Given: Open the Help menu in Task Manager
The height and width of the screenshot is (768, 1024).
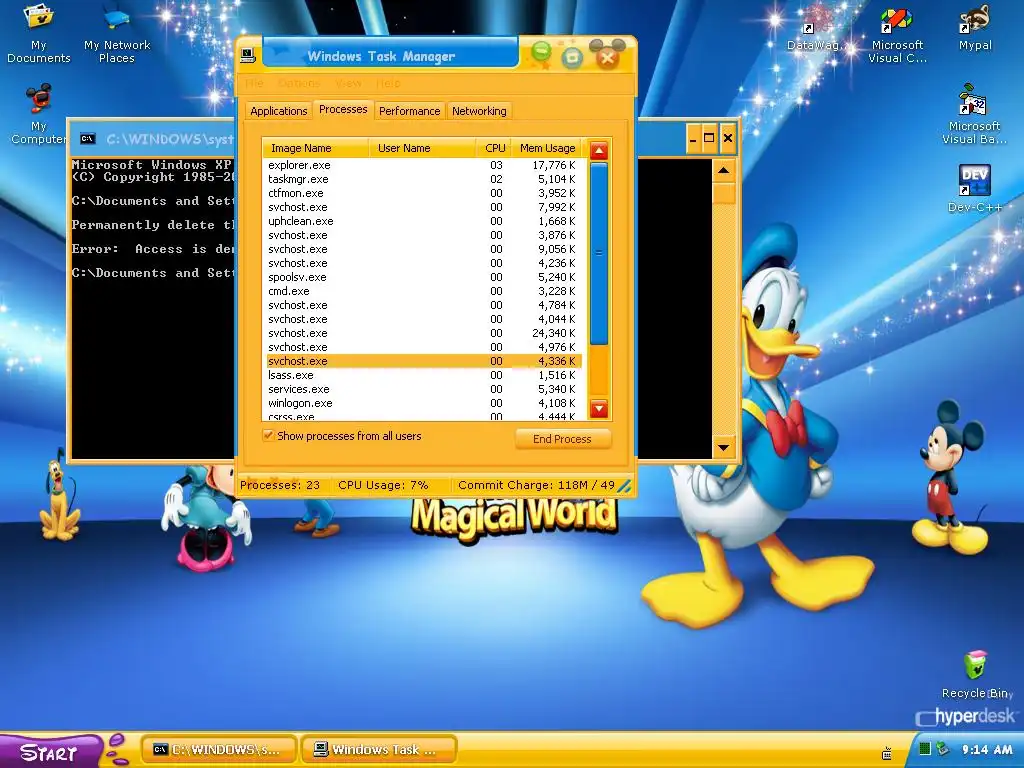Looking at the screenshot, I should point(388,83).
